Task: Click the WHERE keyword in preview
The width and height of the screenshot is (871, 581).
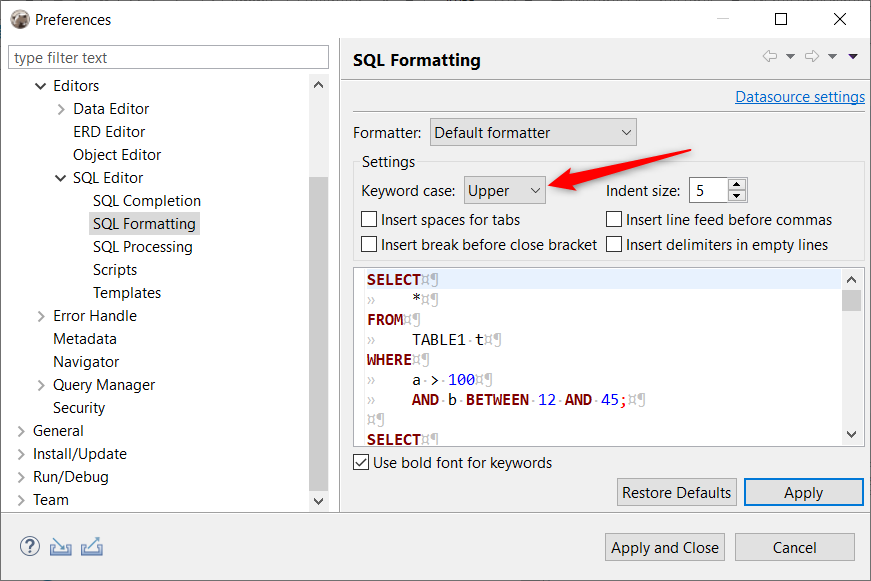Action: click(389, 360)
